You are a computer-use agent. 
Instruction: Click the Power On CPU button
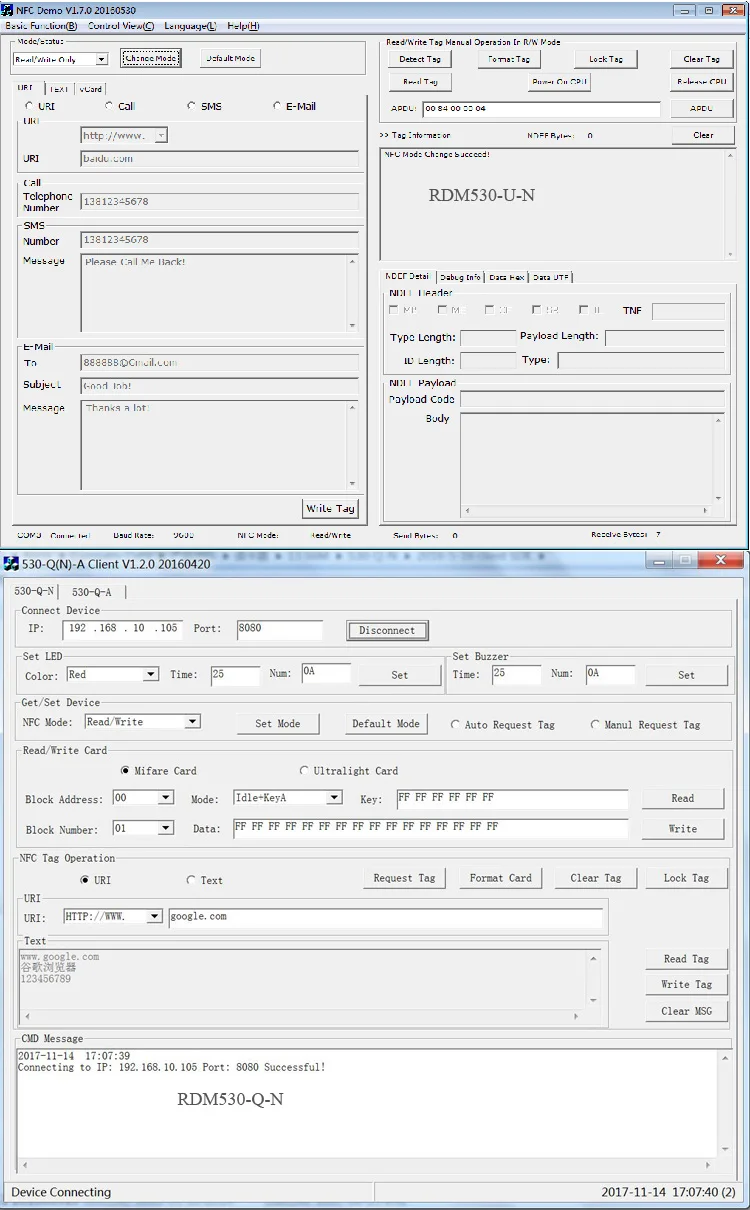[559, 82]
